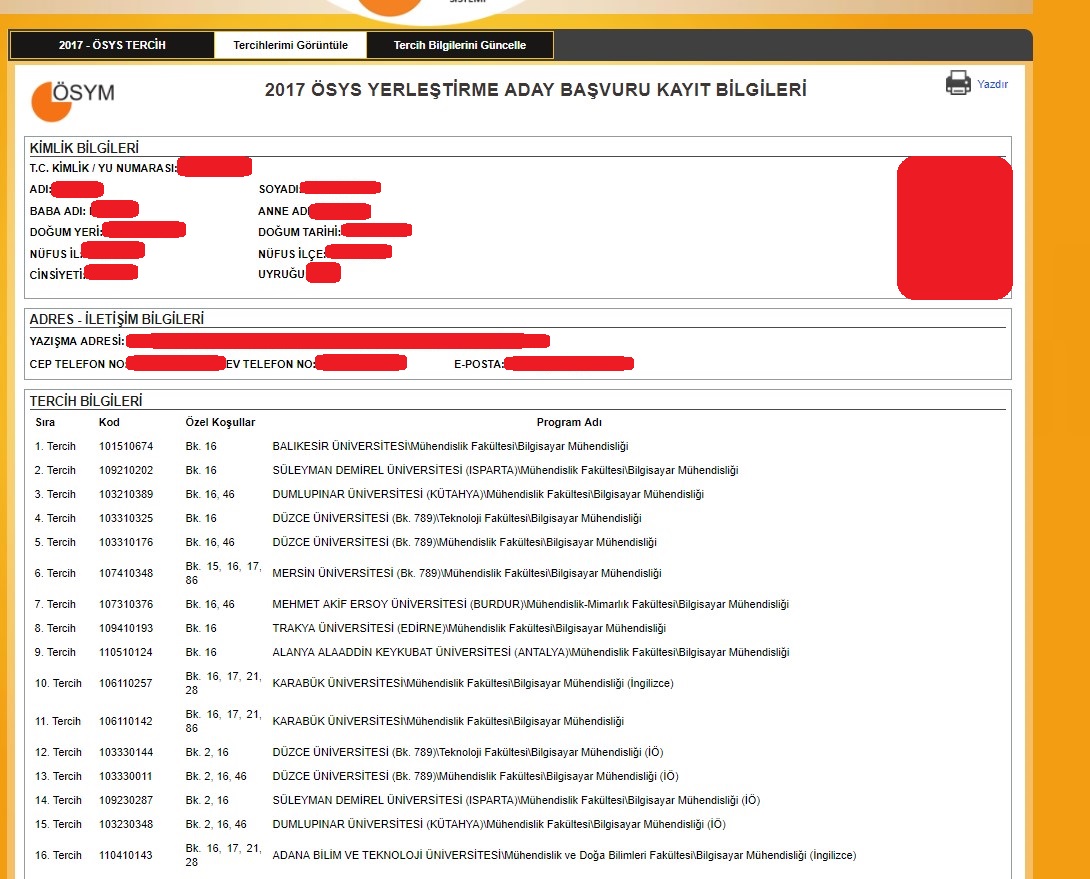Click the printer icon
The width and height of the screenshot is (1090, 879).
[x=958, y=84]
